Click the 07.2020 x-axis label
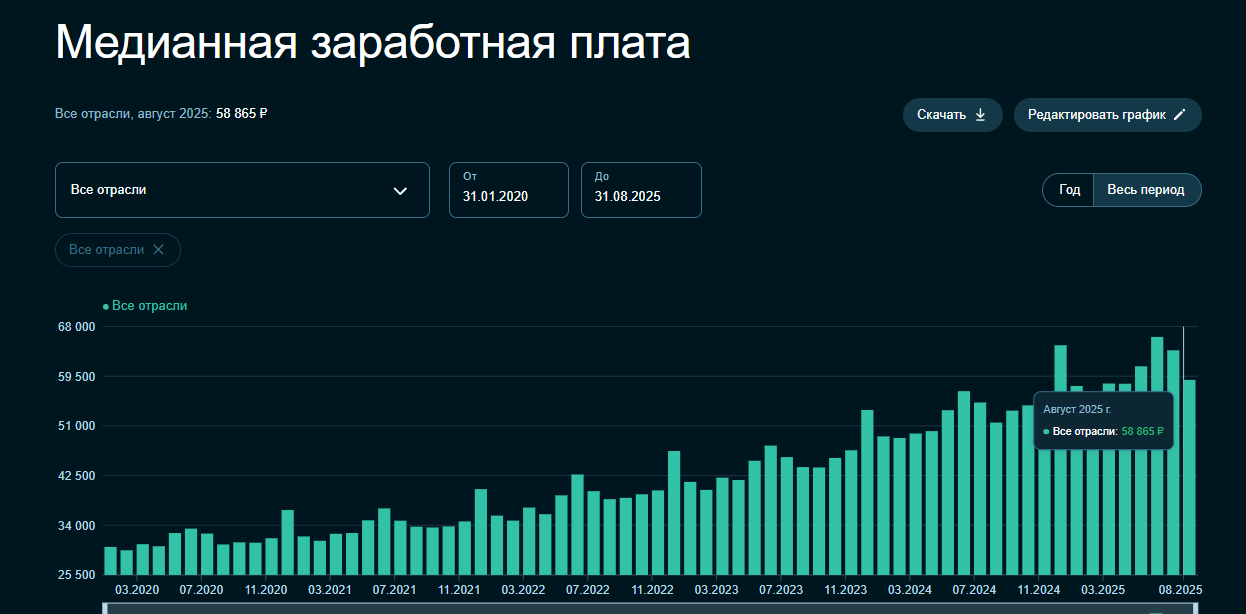 click(x=201, y=590)
